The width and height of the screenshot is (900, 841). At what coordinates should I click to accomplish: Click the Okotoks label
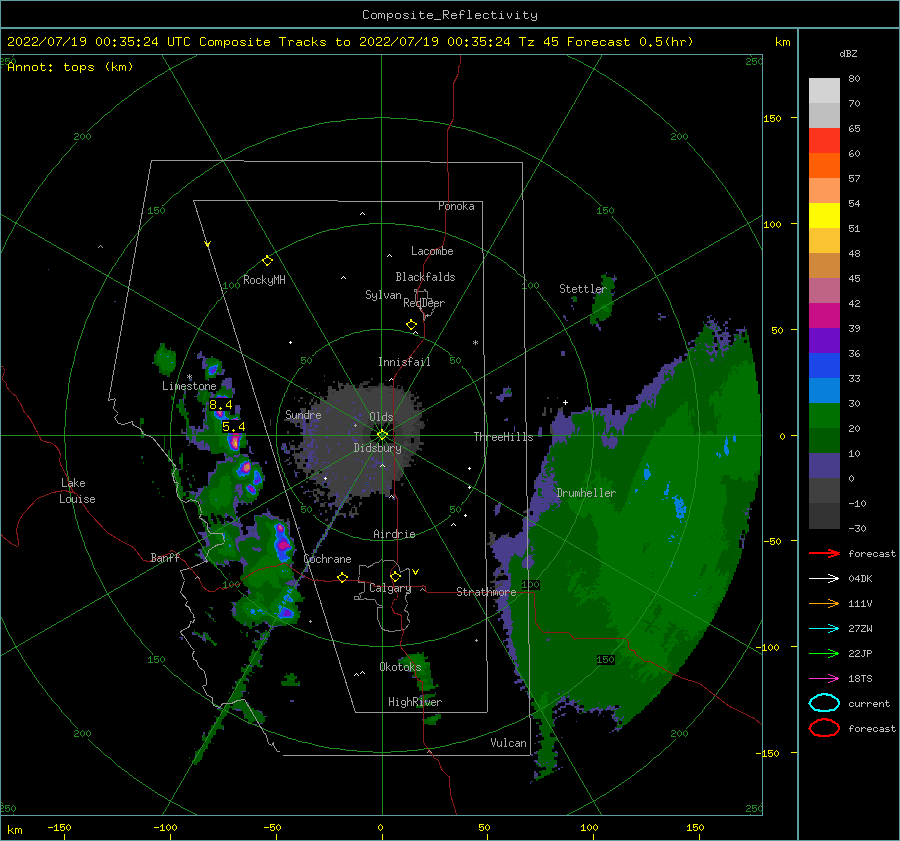click(400, 667)
